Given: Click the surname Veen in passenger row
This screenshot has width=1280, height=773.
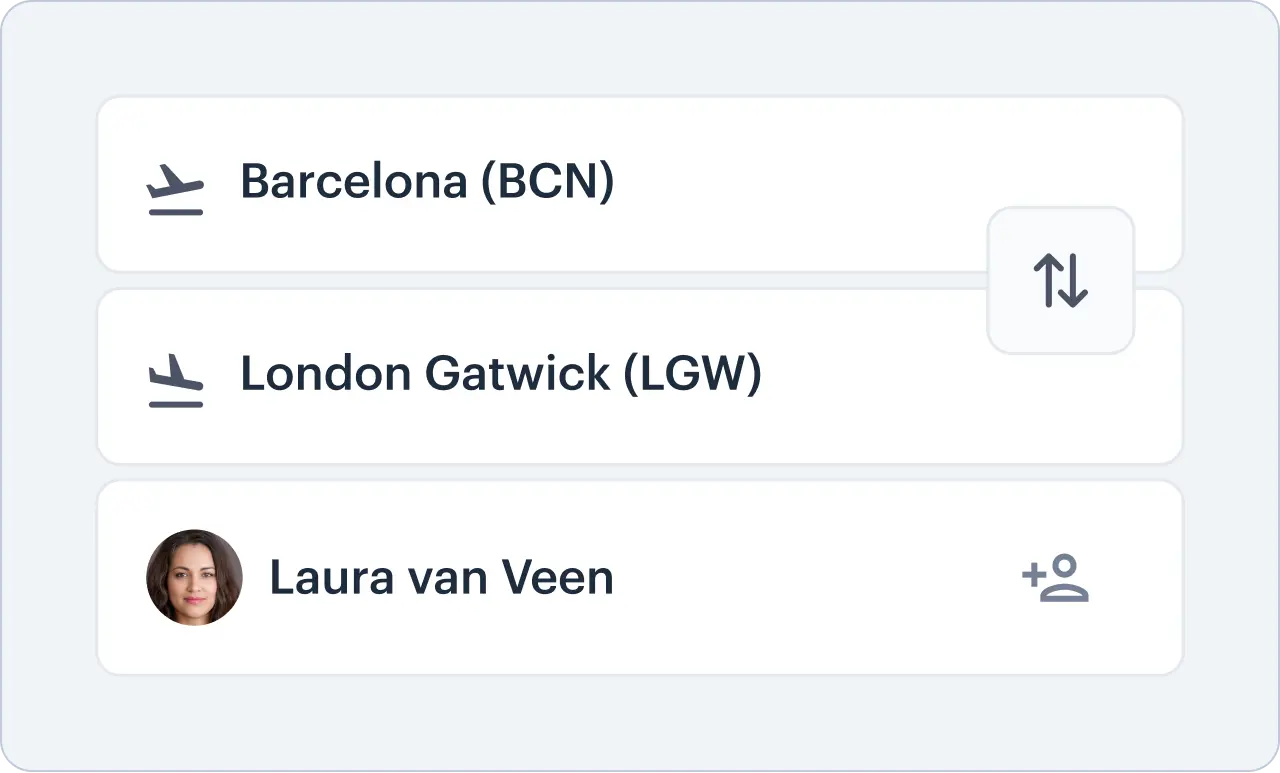Looking at the screenshot, I should pyautogui.click(x=556, y=578).
